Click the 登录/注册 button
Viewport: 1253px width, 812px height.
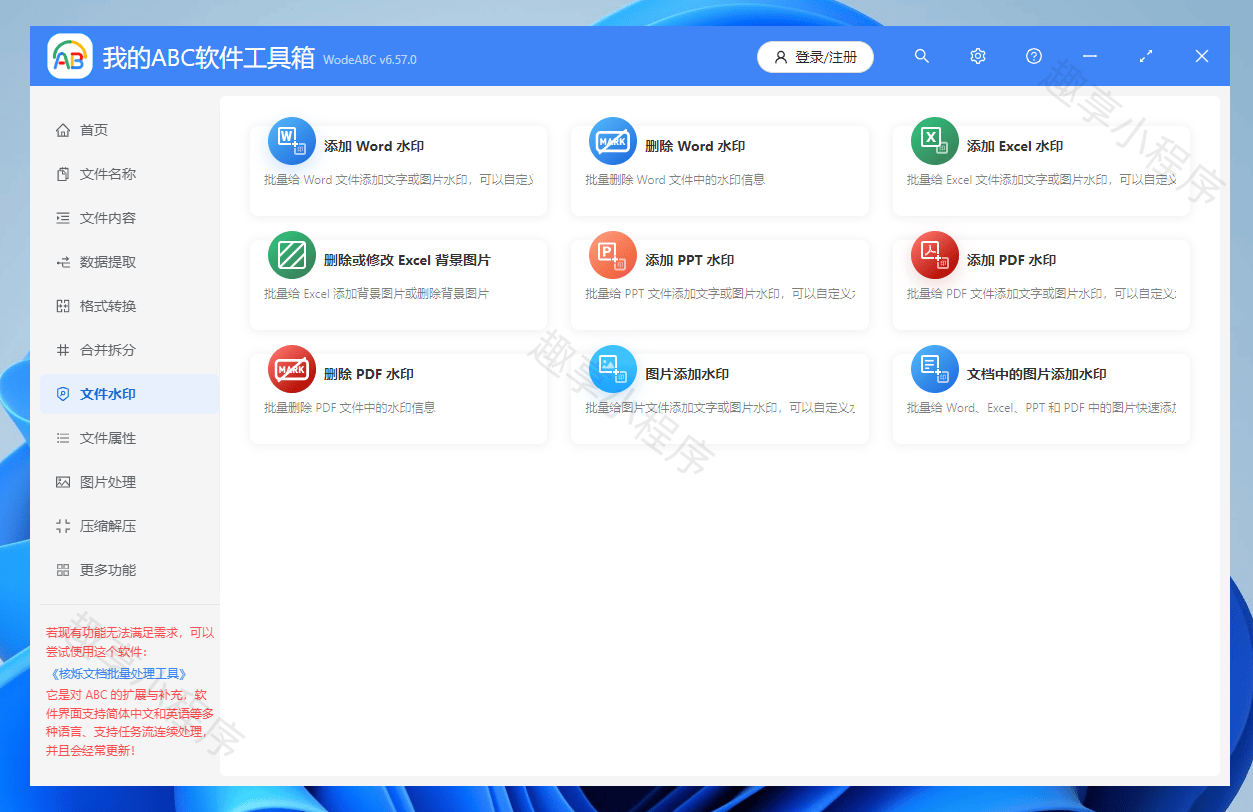click(x=815, y=57)
